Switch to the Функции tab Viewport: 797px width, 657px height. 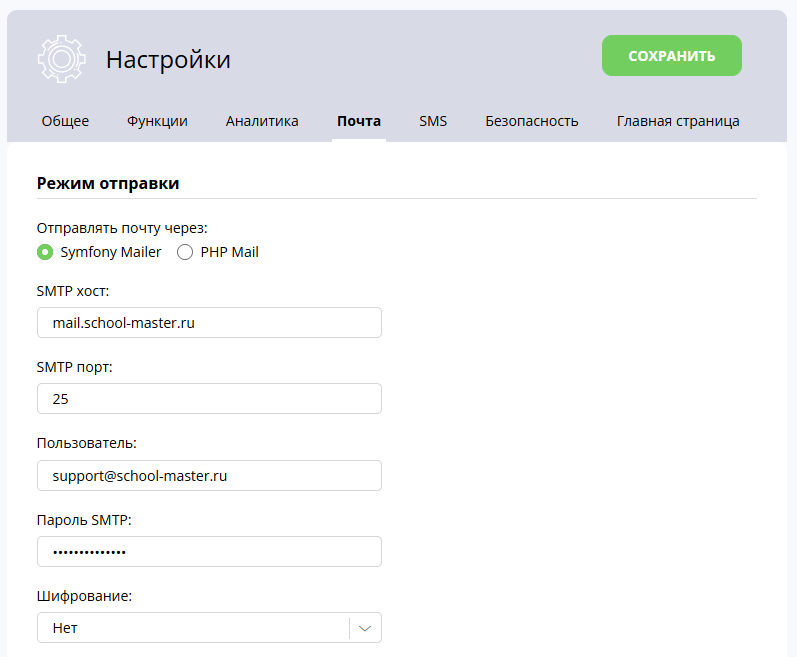[157, 121]
